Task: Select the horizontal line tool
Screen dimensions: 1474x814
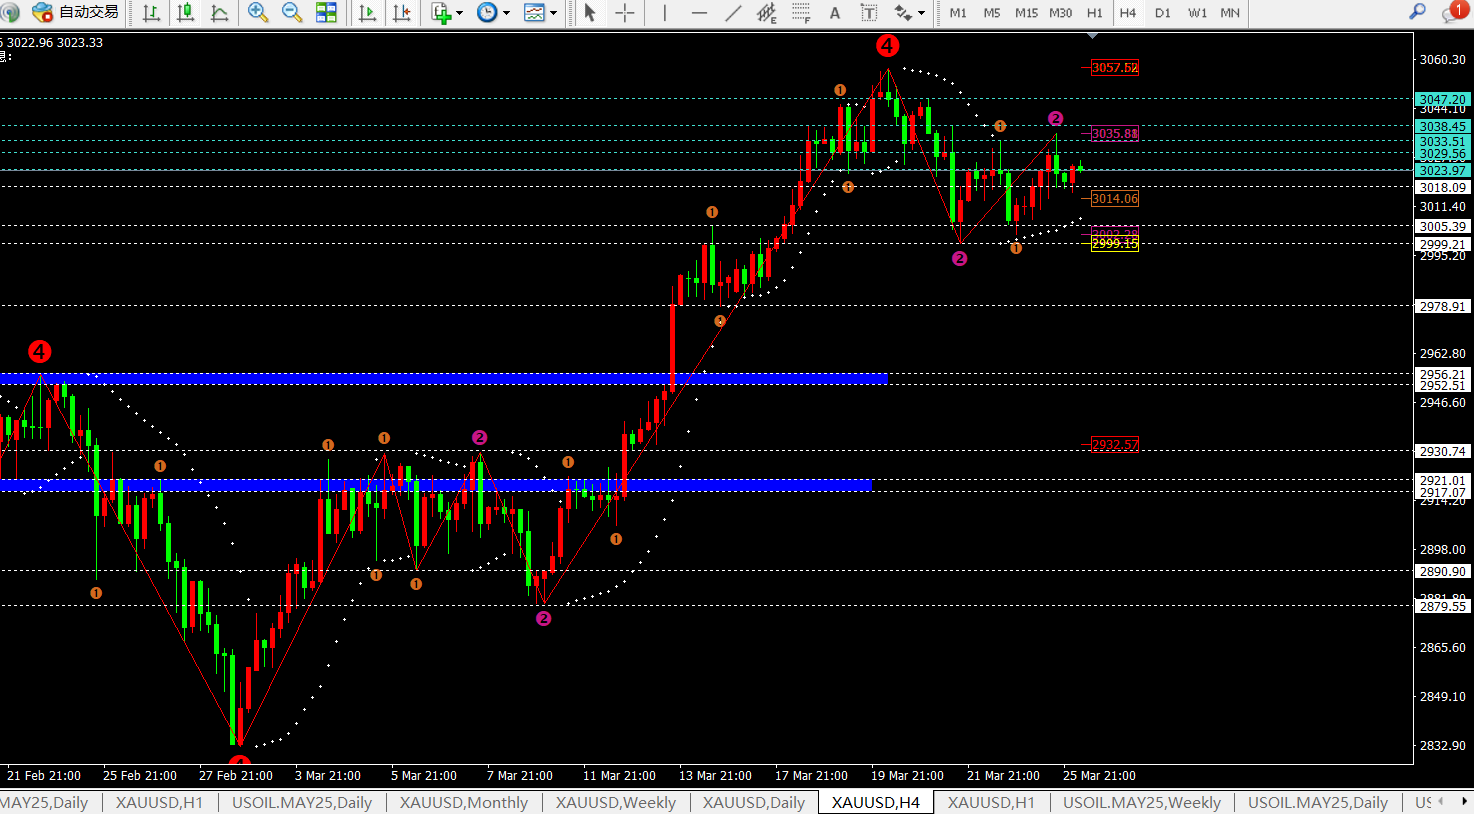Action: (x=699, y=13)
